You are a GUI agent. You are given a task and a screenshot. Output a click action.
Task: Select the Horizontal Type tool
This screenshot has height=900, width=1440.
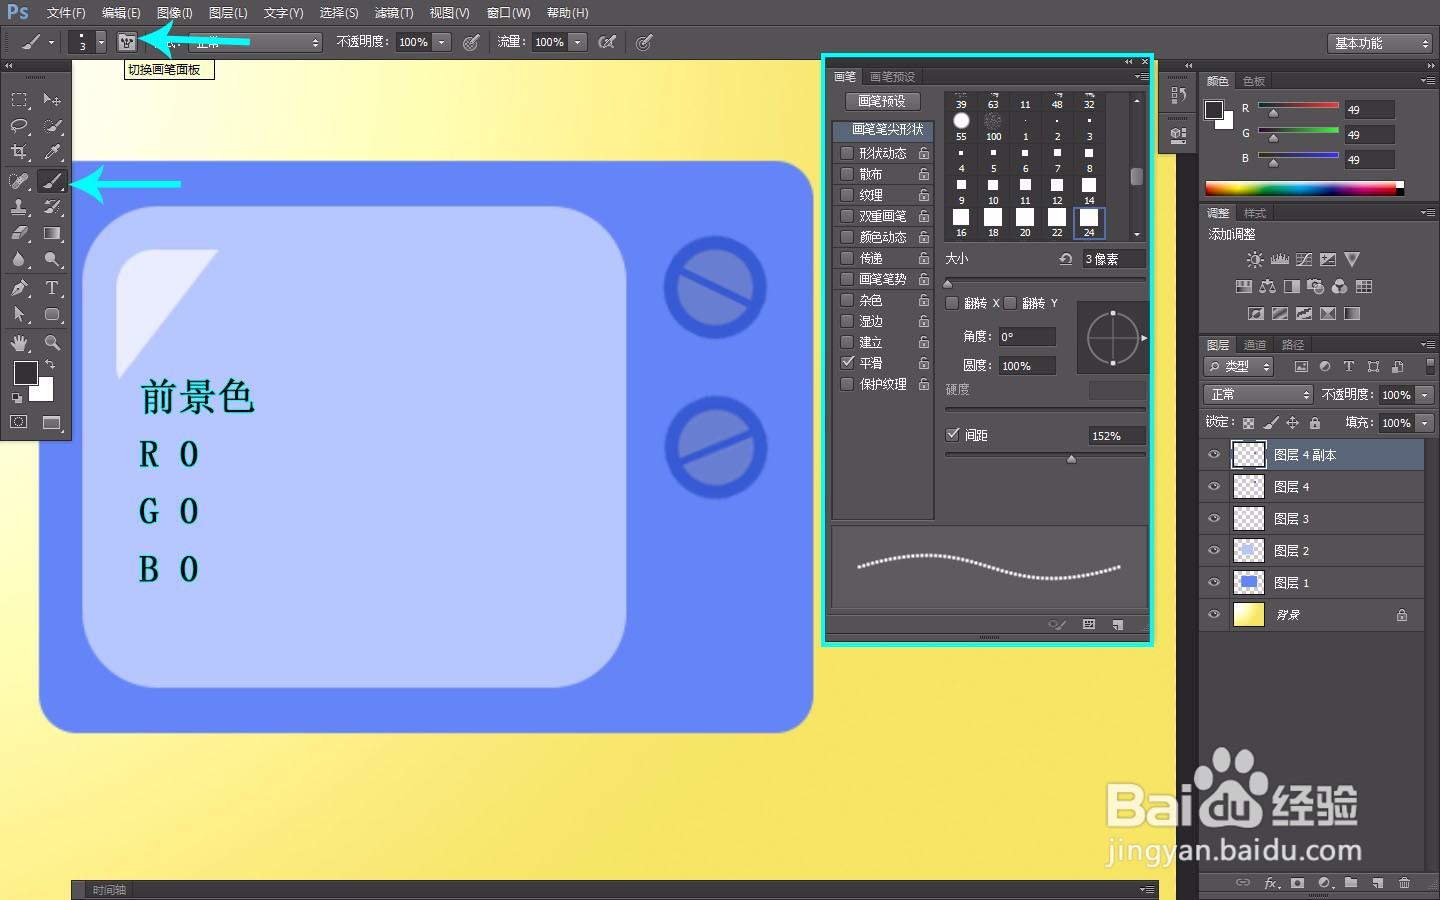[52, 288]
